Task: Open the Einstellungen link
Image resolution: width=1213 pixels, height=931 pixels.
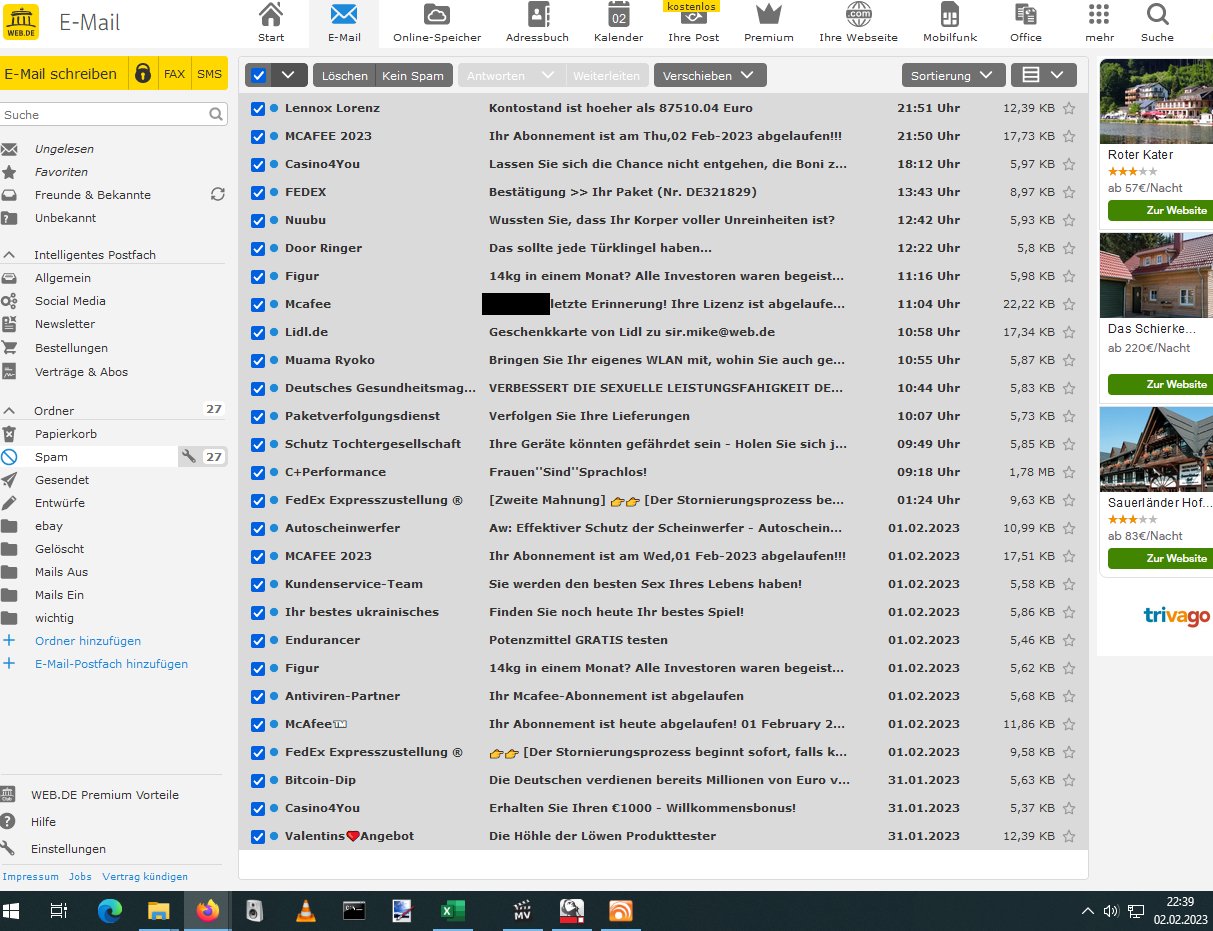Action: click(x=68, y=849)
